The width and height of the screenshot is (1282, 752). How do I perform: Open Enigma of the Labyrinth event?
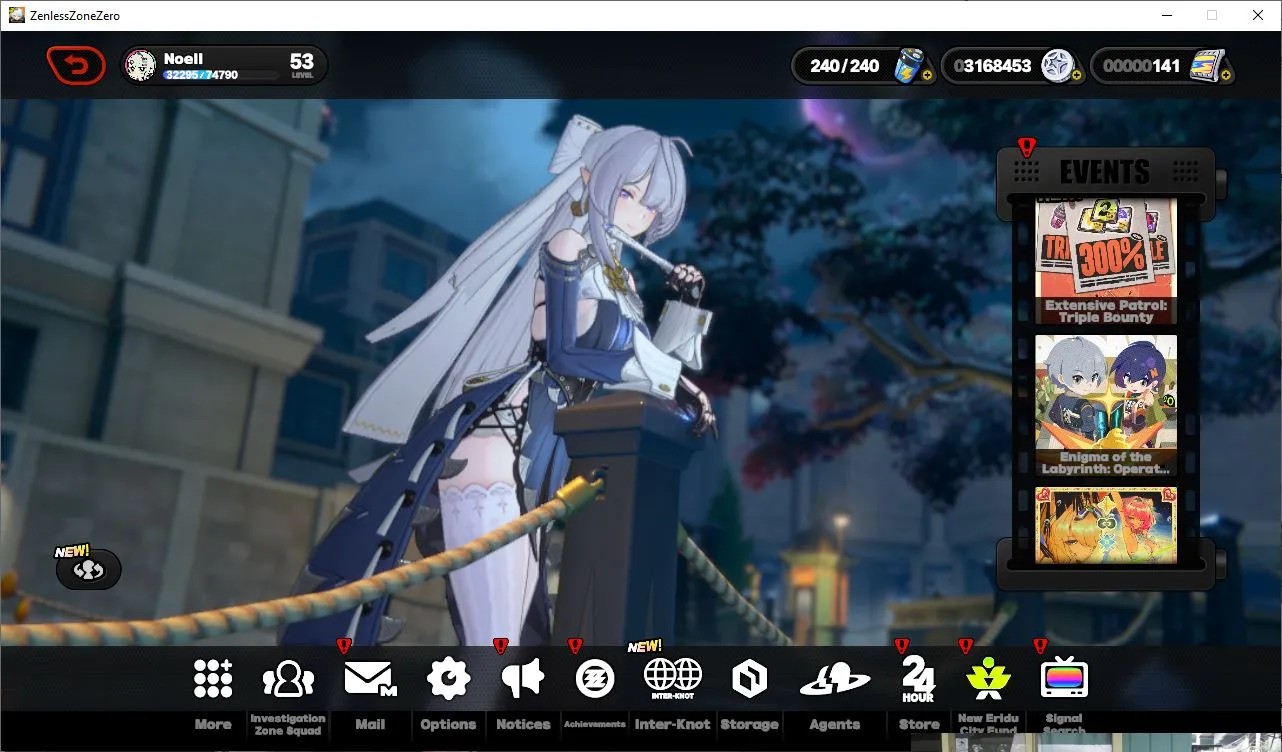click(x=1106, y=406)
